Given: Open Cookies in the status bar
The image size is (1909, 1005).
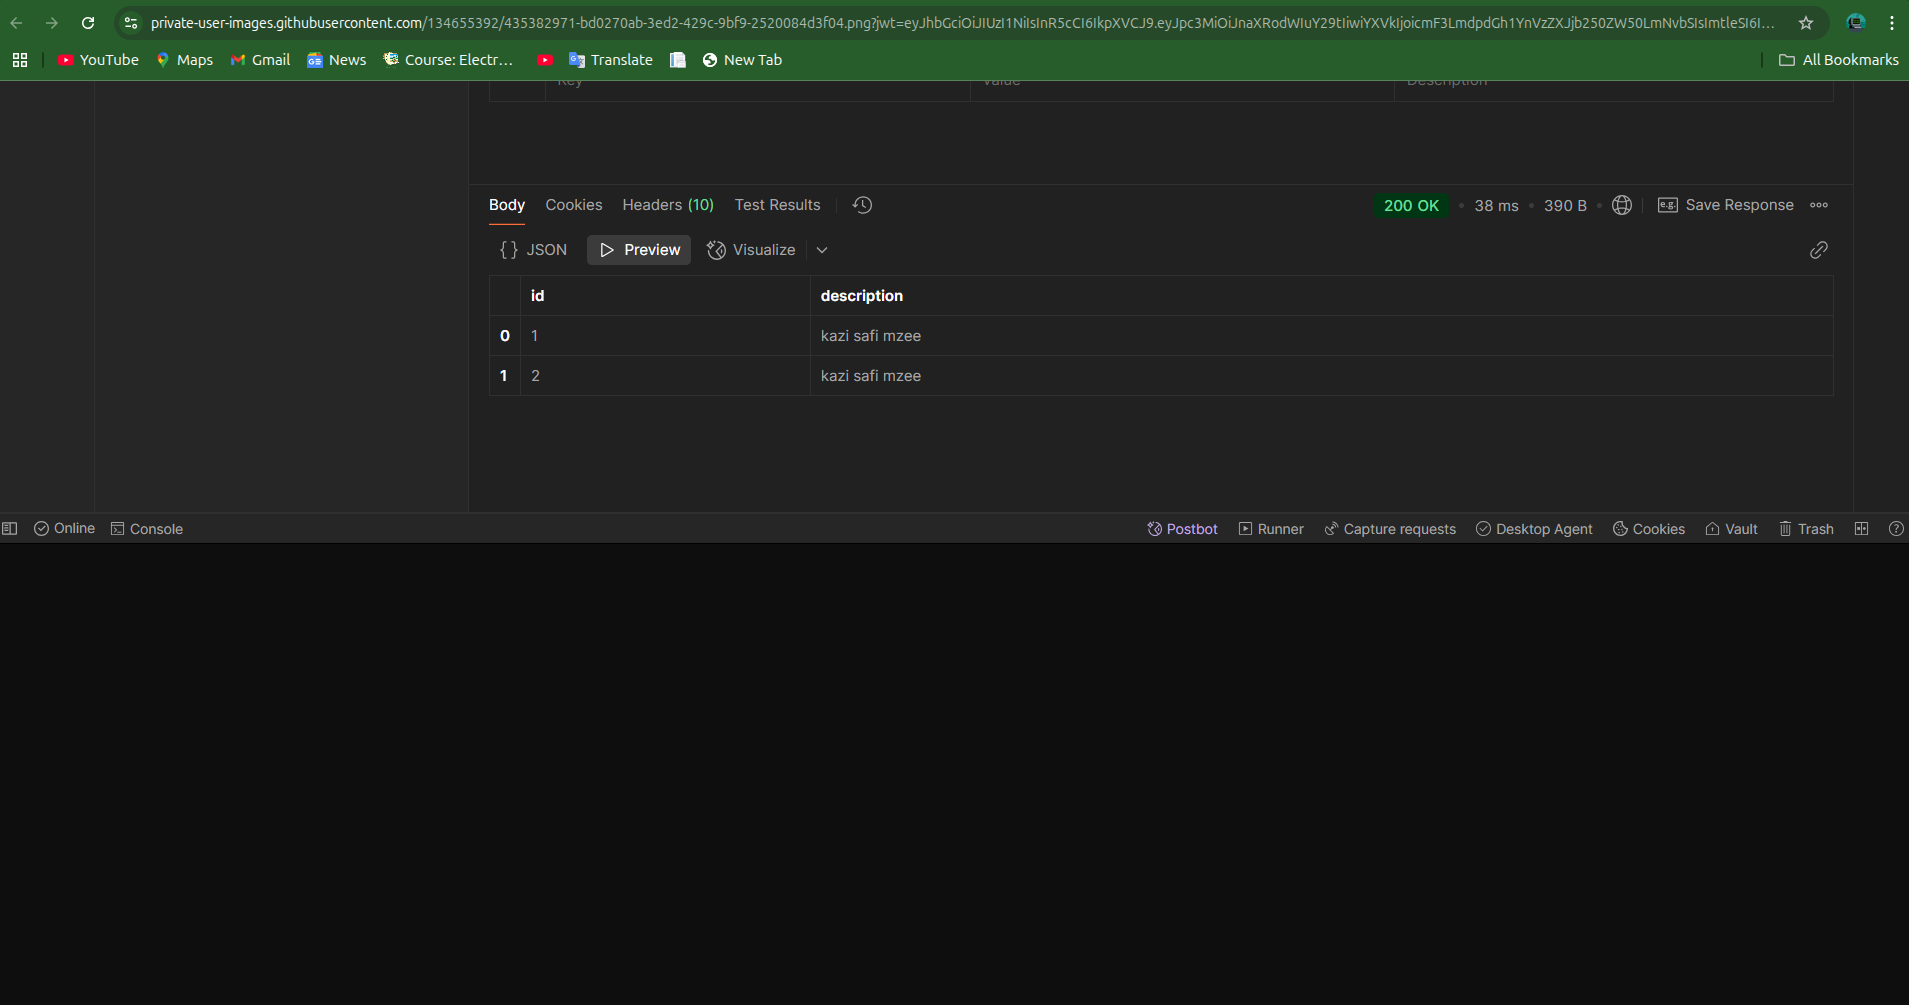Looking at the screenshot, I should 1649,529.
